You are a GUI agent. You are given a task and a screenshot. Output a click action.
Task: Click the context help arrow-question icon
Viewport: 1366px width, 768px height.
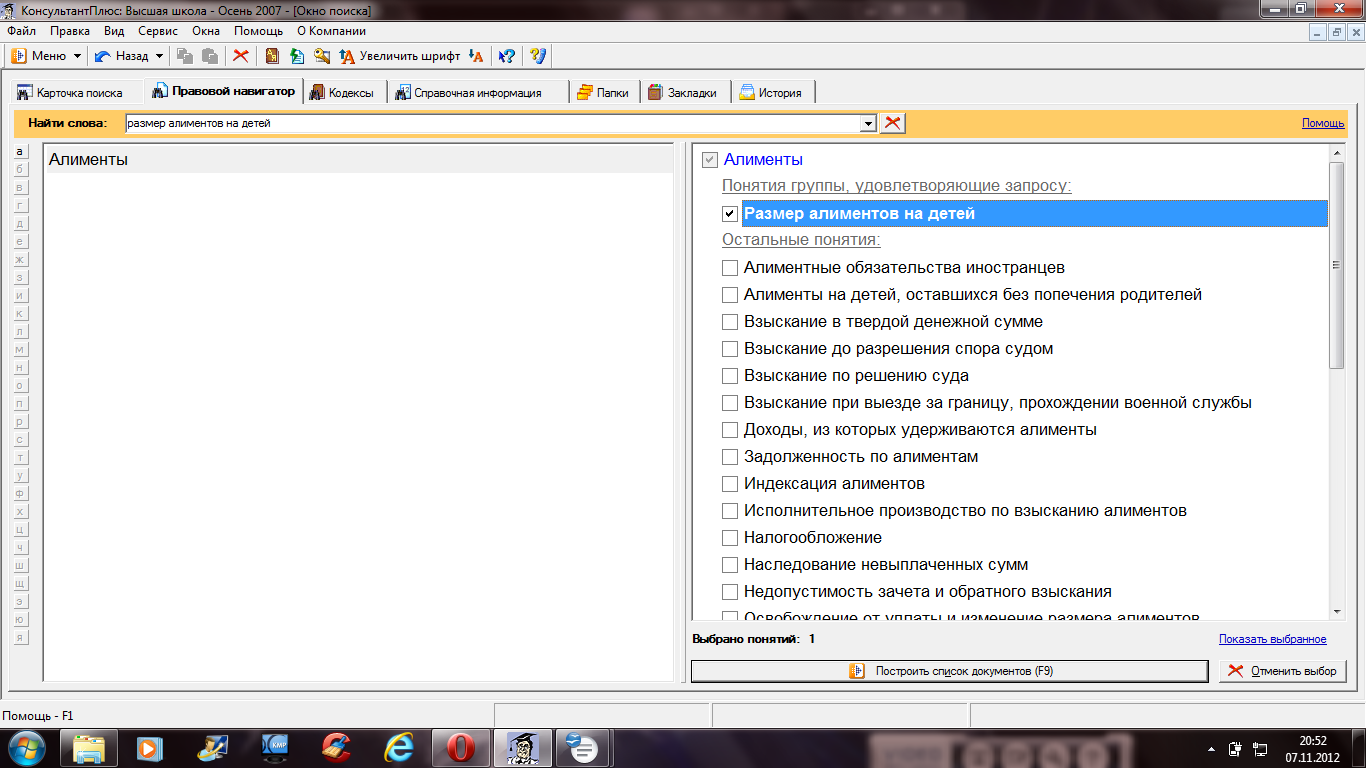coord(507,56)
